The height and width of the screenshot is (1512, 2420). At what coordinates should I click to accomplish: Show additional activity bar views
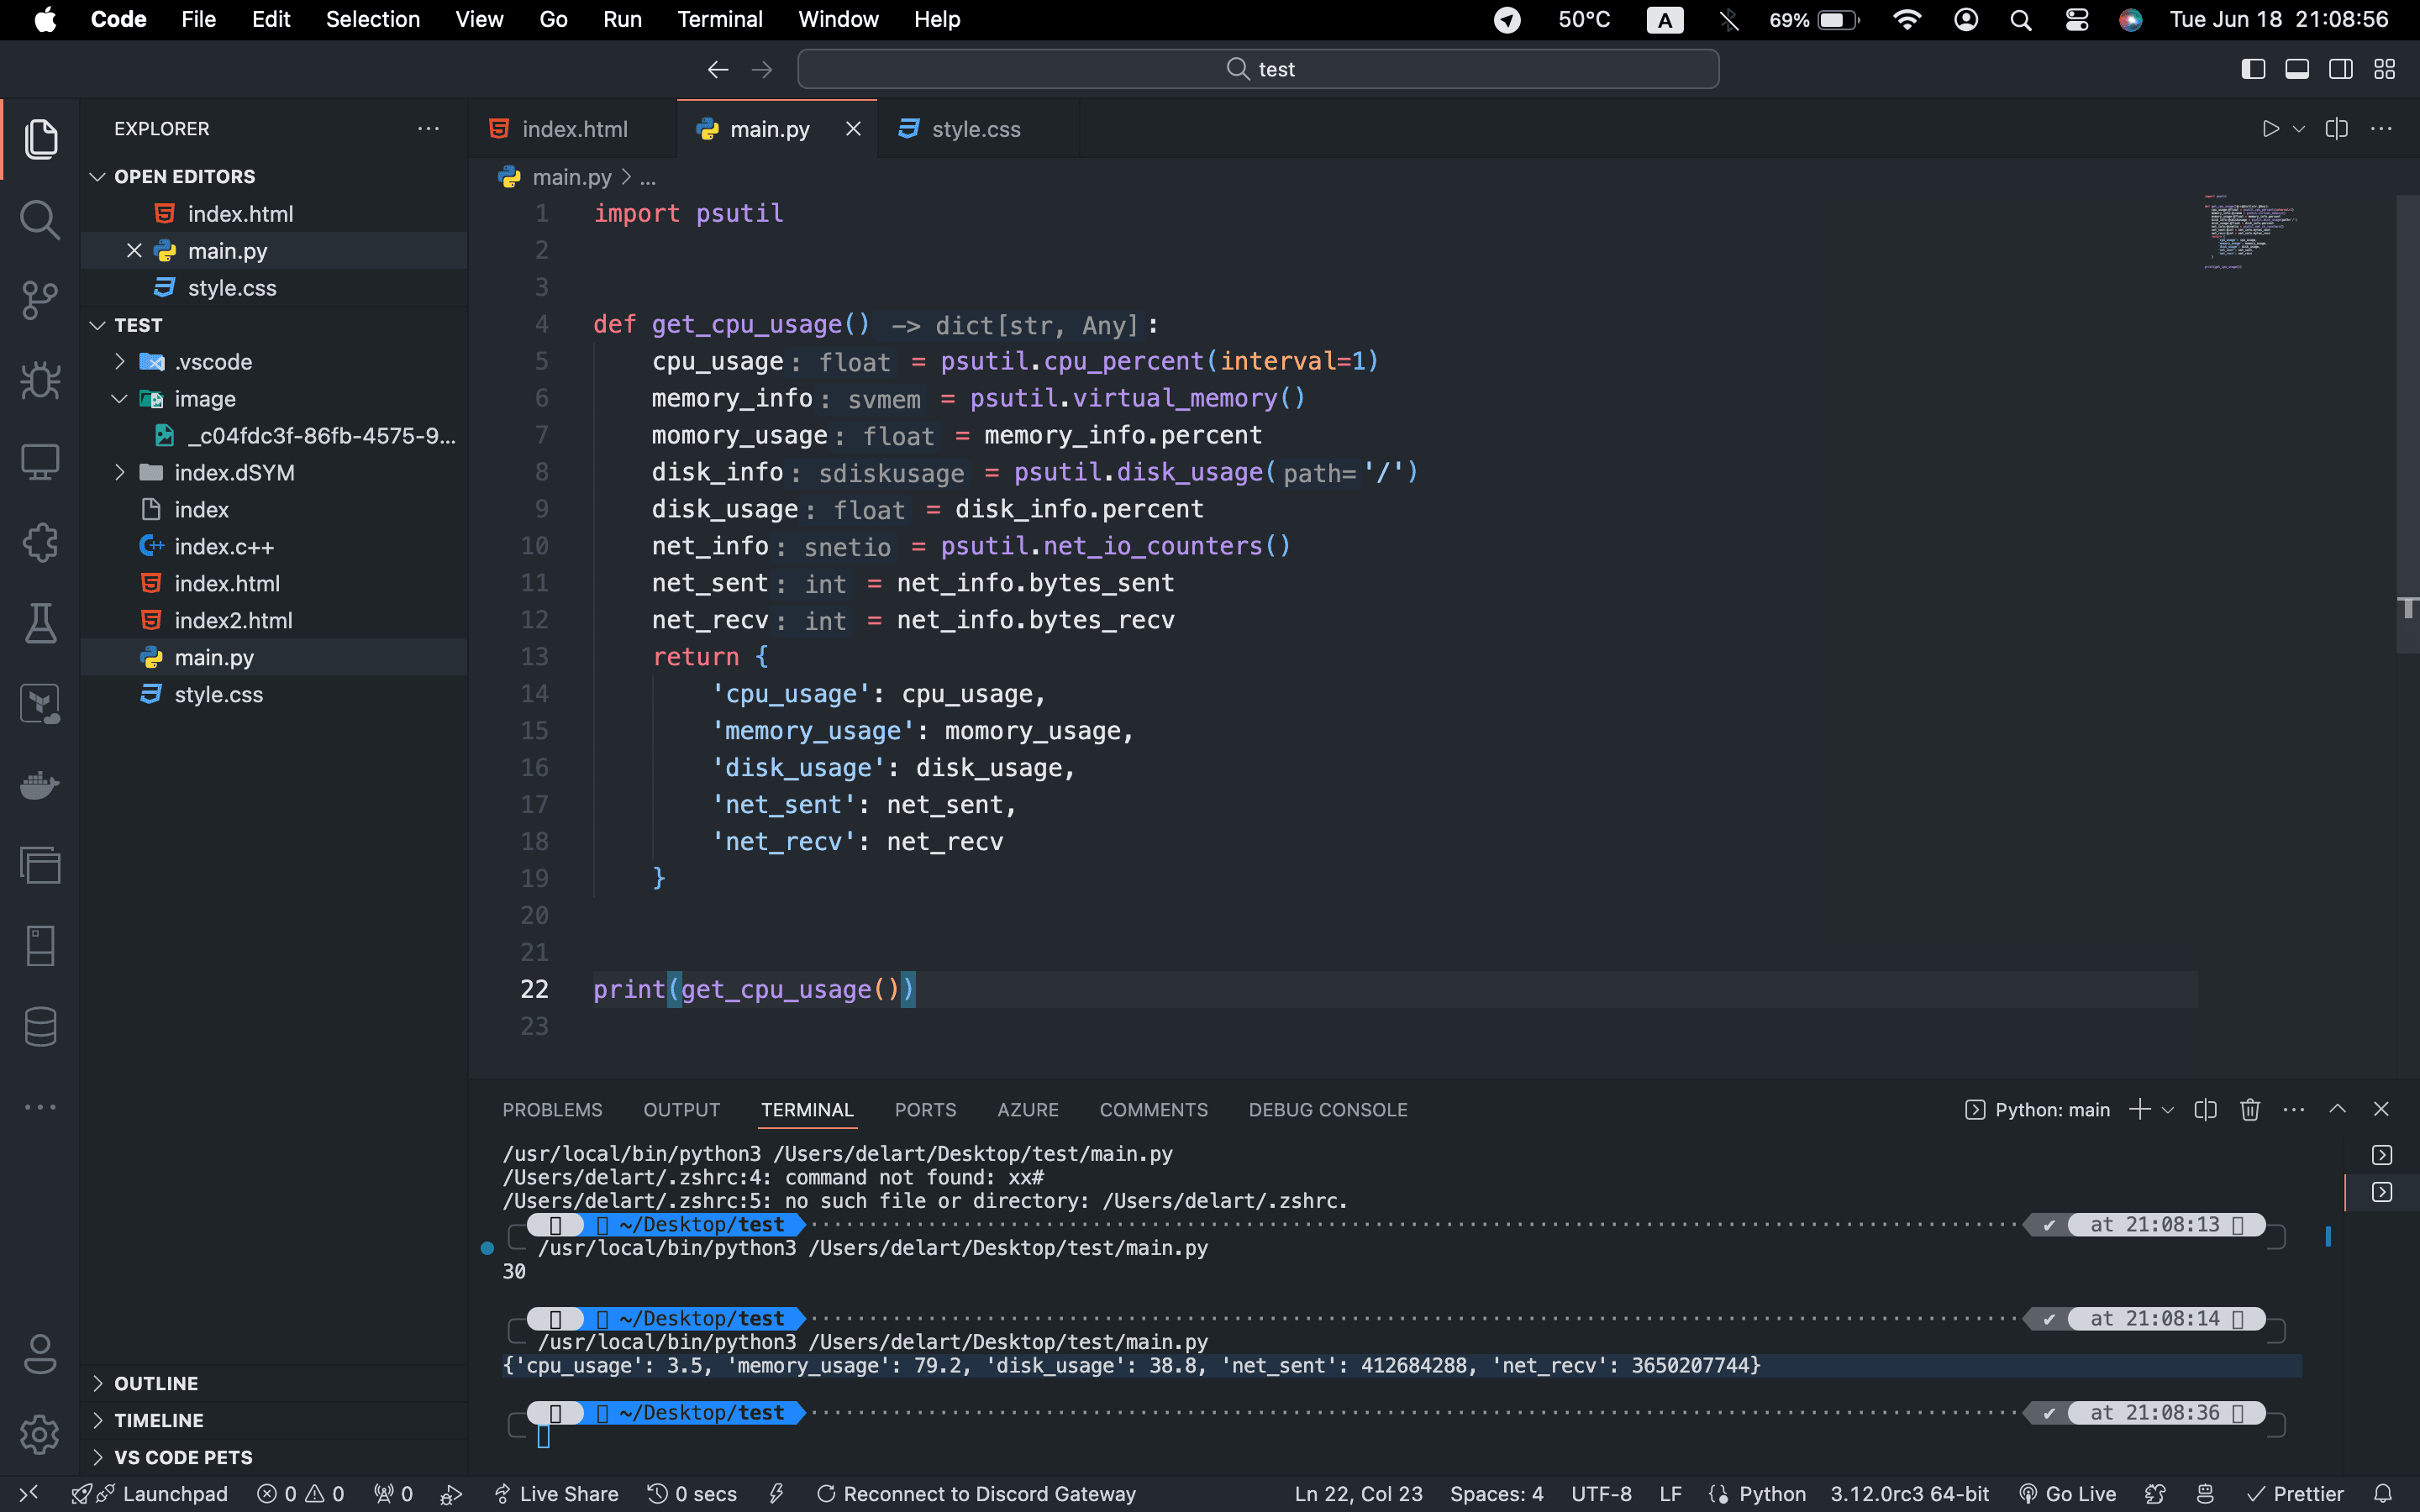(40, 1107)
